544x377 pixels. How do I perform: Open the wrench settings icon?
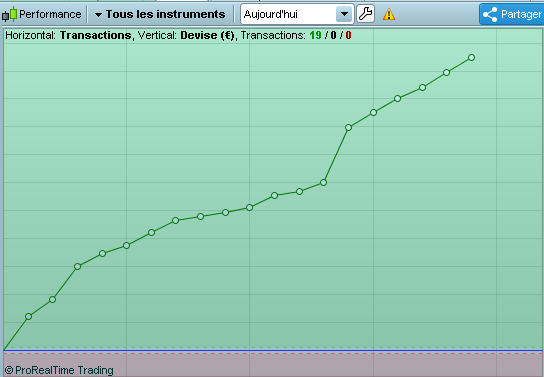(365, 14)
